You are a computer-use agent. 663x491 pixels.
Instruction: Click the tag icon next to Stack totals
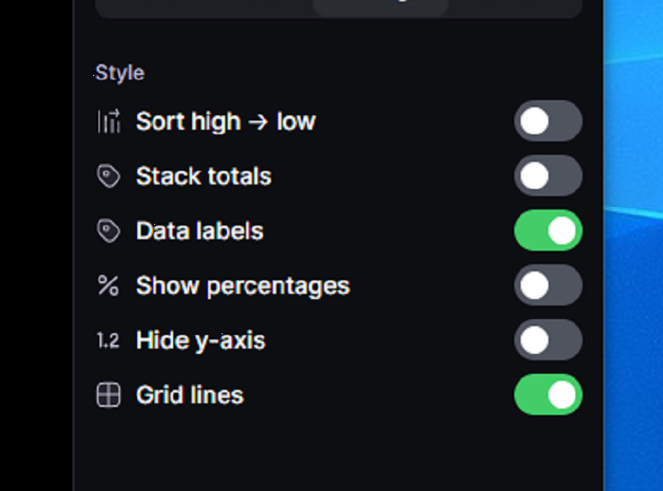click(108, 177)
